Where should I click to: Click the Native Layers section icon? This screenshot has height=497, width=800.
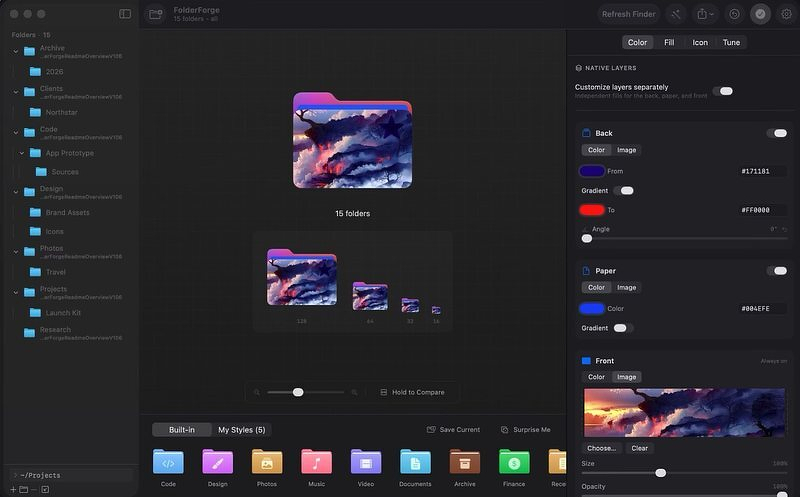(x=579, y=68)
